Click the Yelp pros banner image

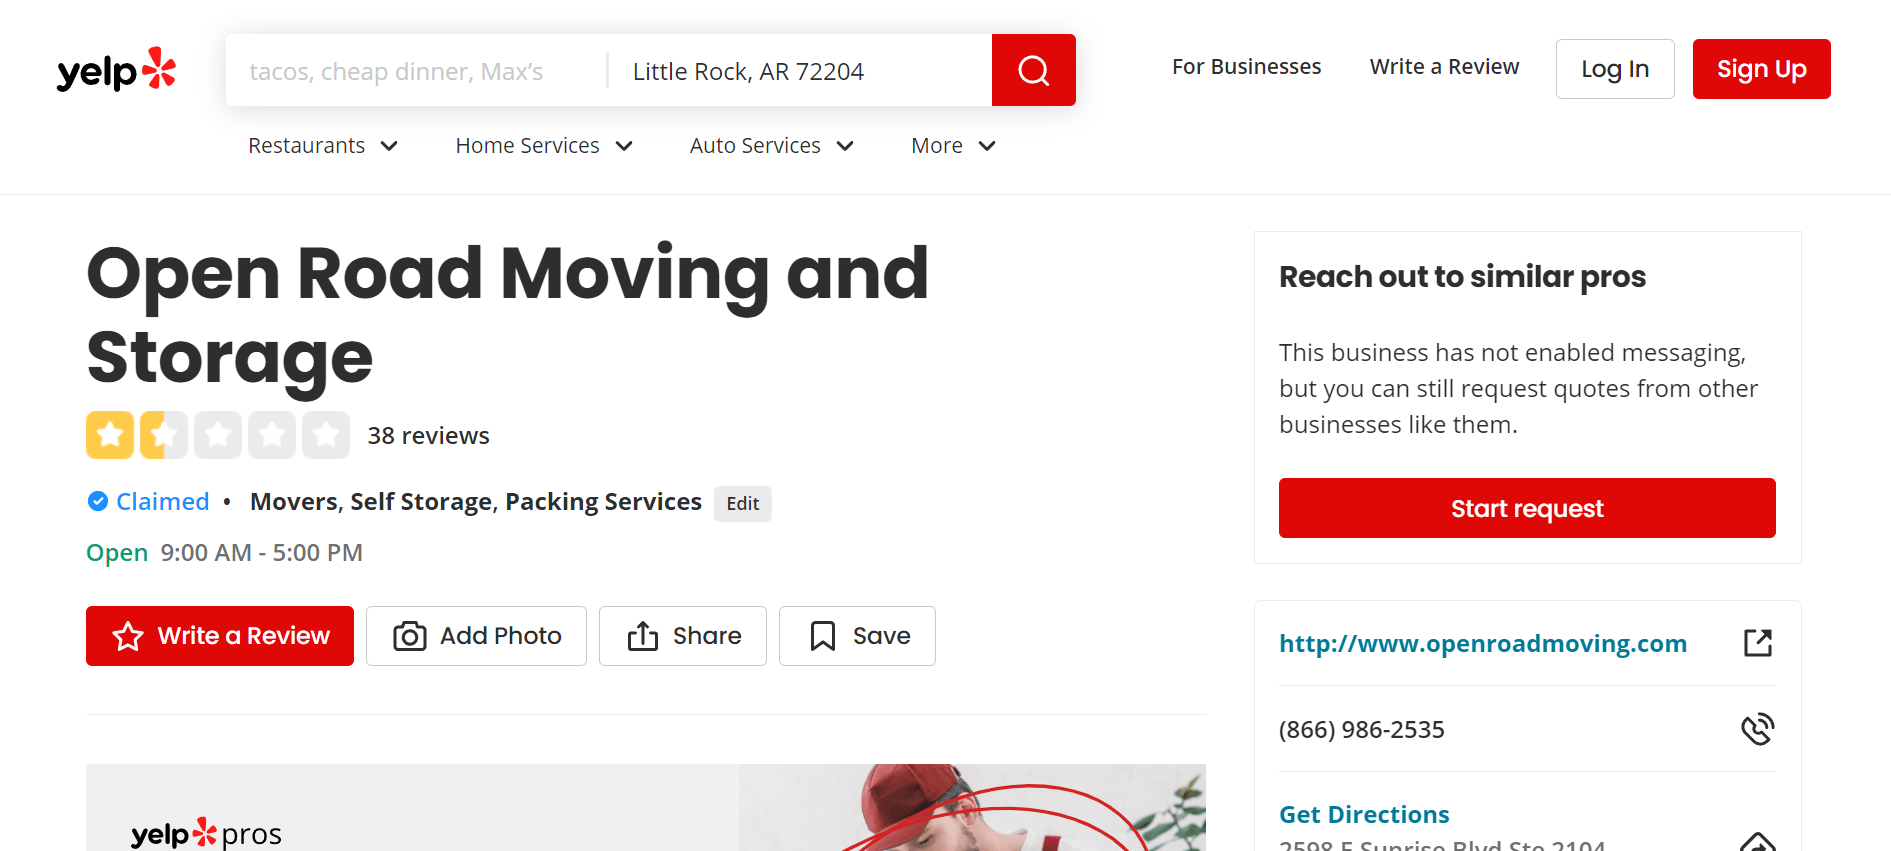pos(646,808)
